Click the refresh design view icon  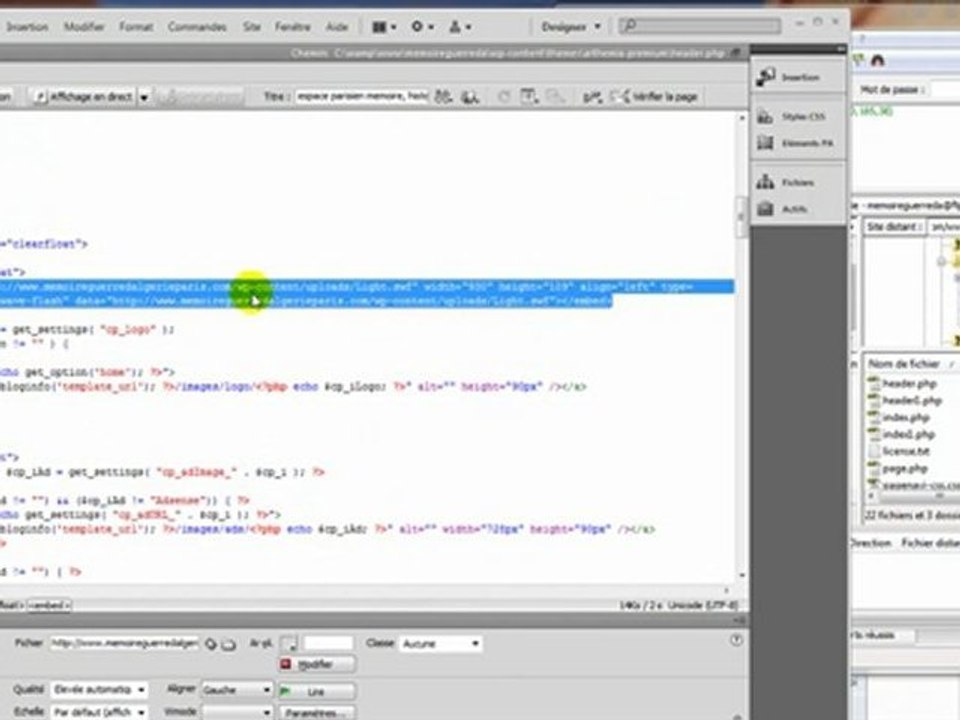tap(504, 96)
